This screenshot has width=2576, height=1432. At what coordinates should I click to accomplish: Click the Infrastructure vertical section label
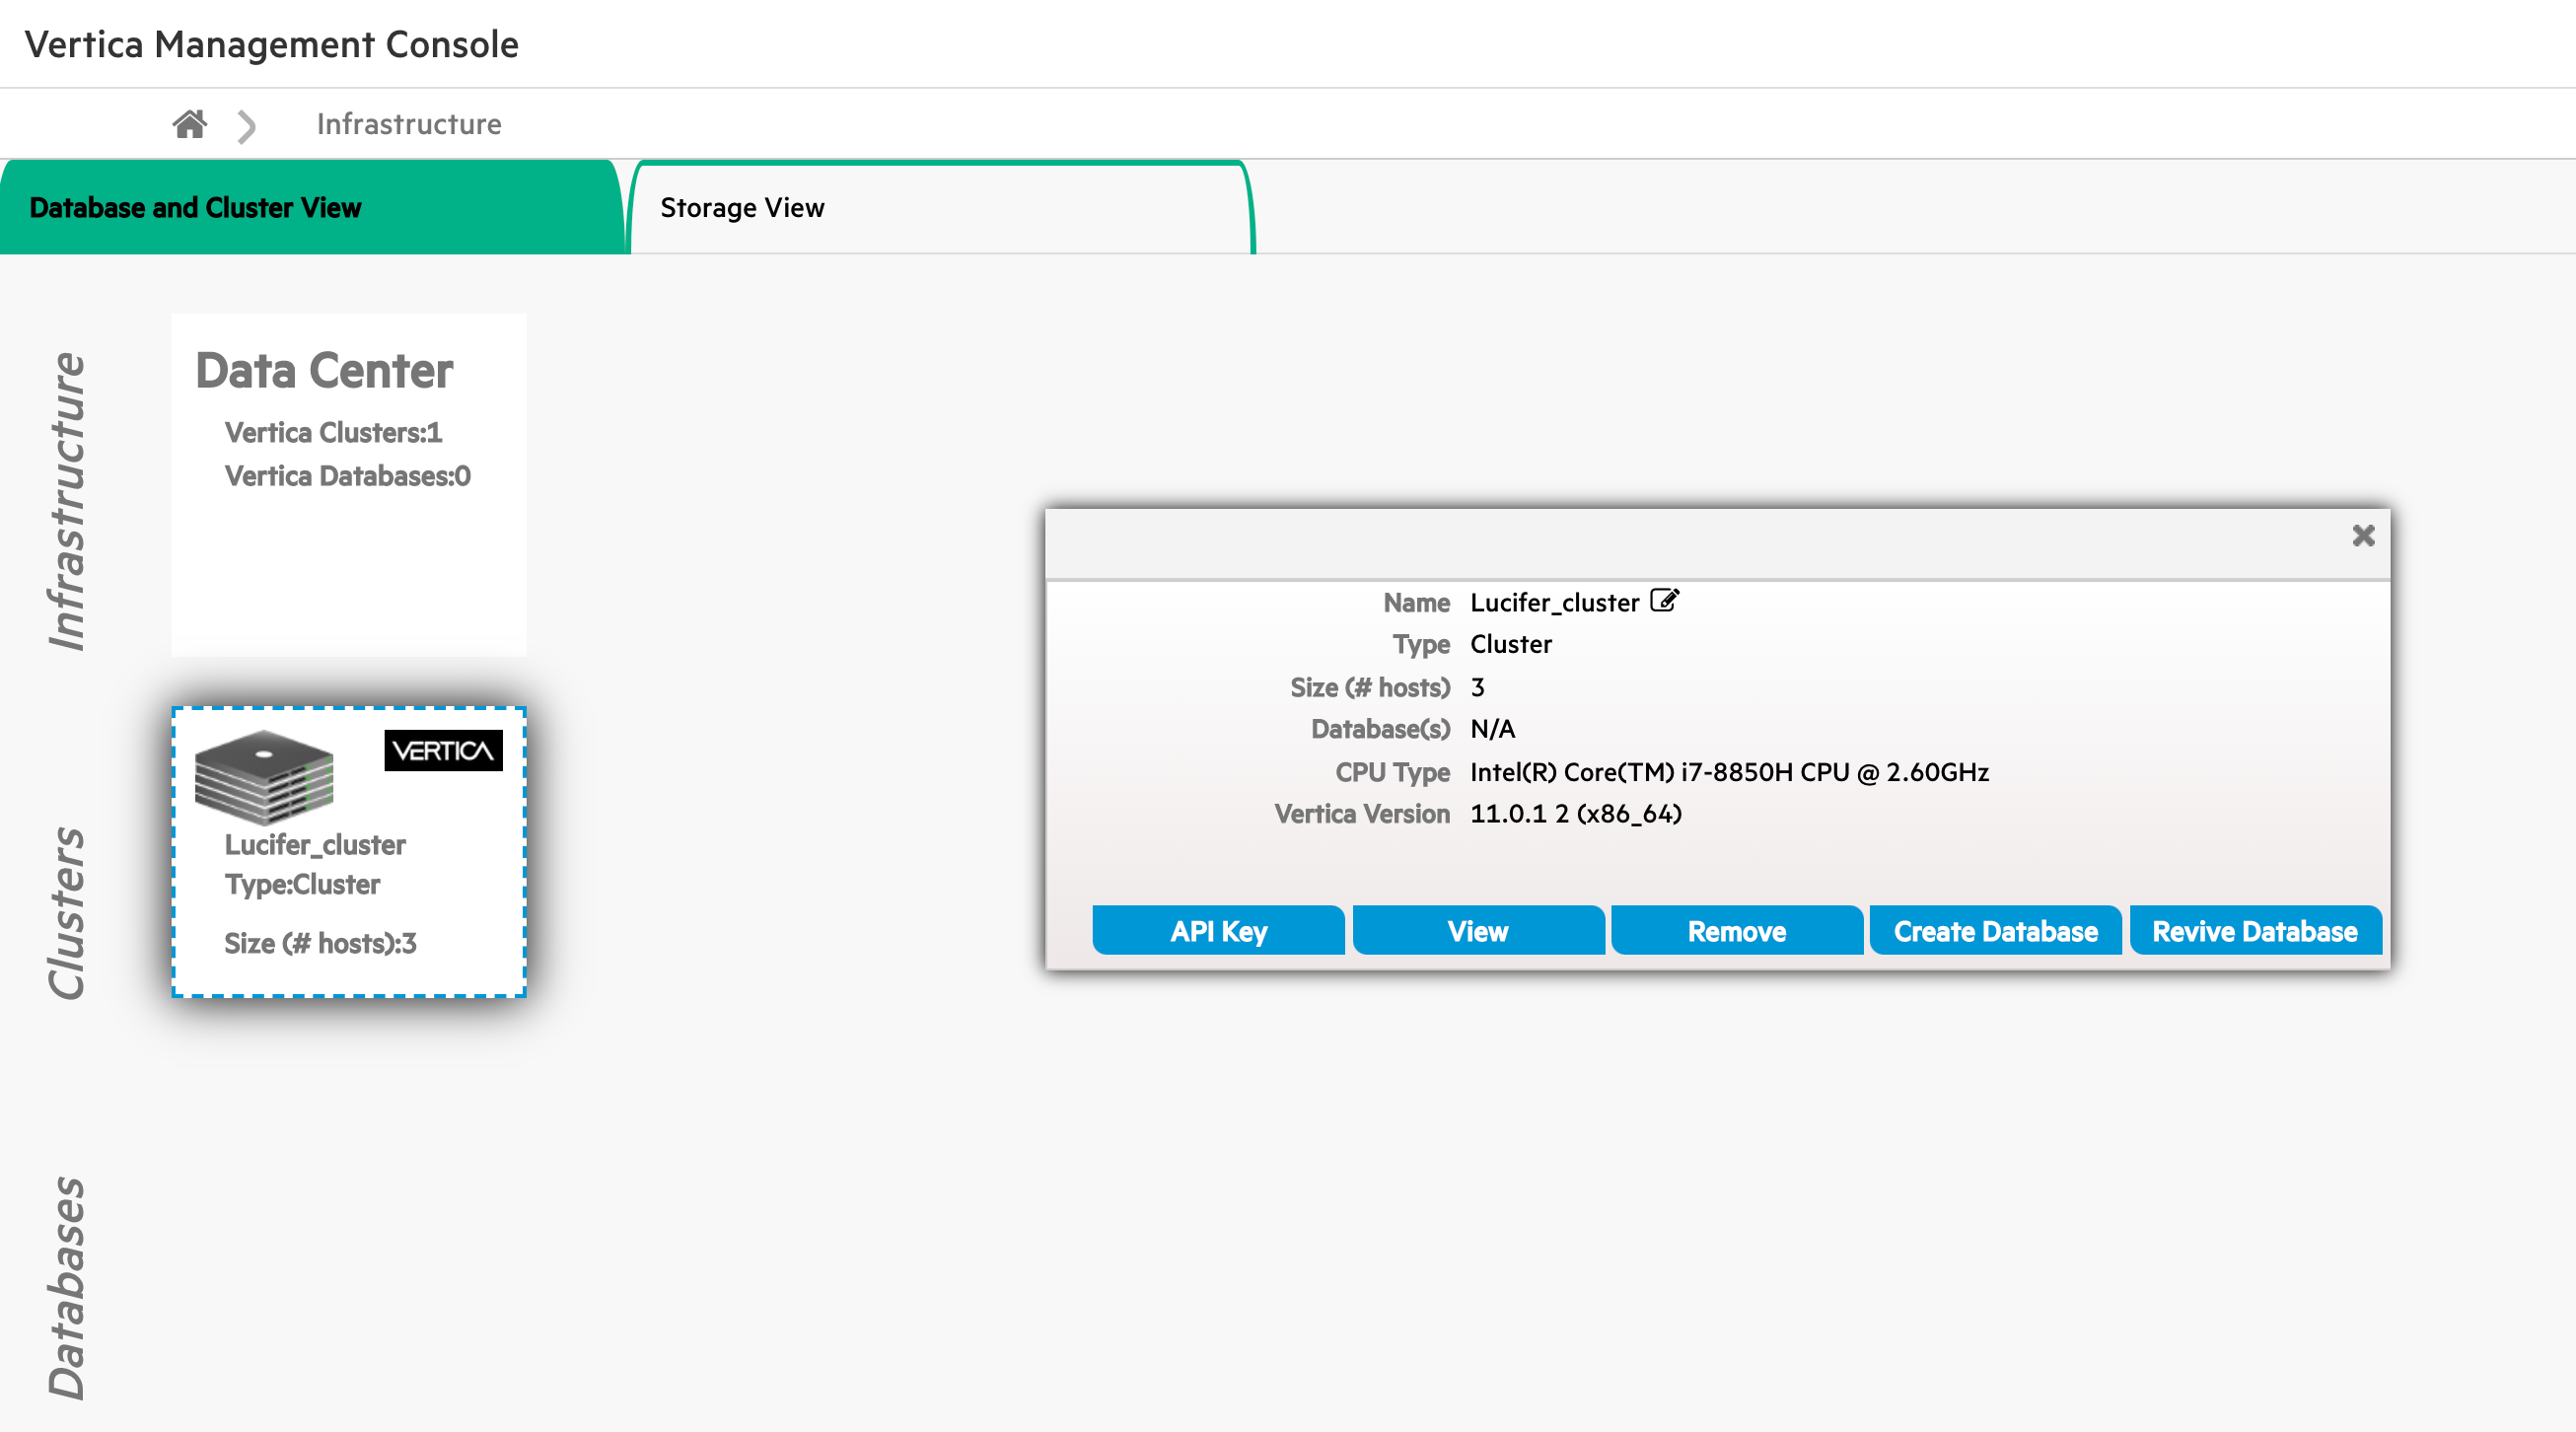point(67,500)
